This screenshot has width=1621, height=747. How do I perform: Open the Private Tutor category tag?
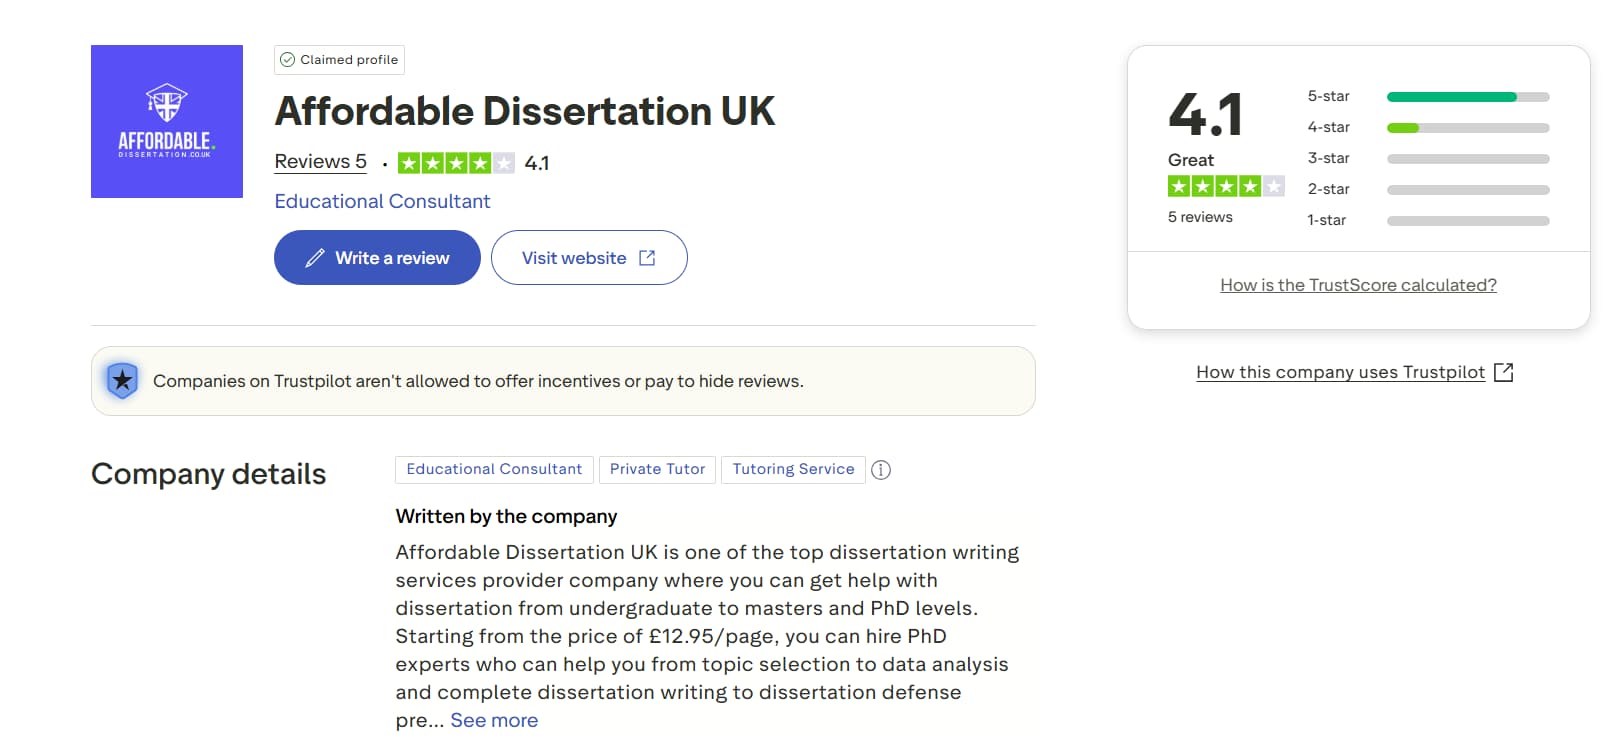tap(657, 470)
